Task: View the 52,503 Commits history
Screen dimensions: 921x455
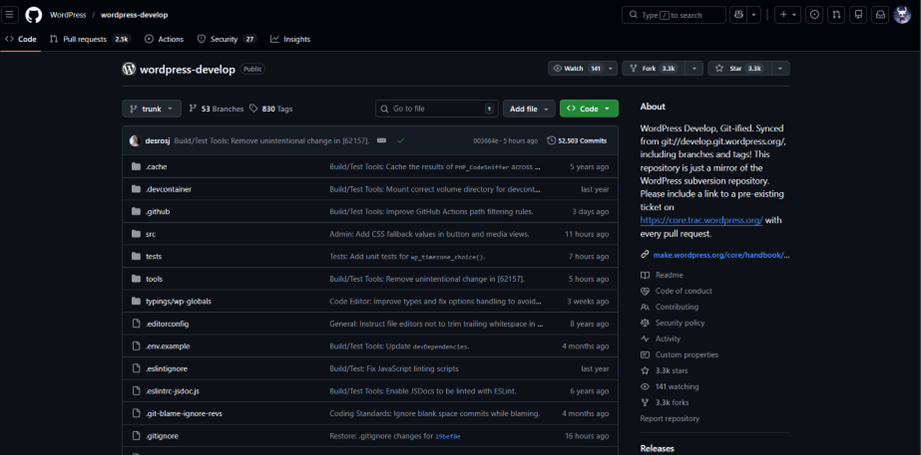Action: [577, 141]
